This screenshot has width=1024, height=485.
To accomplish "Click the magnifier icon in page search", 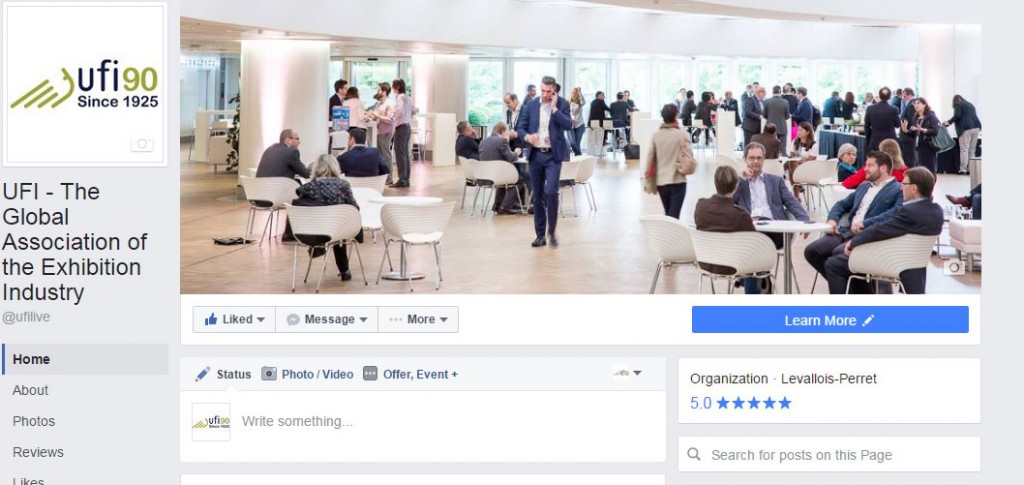I will [694, 454].
